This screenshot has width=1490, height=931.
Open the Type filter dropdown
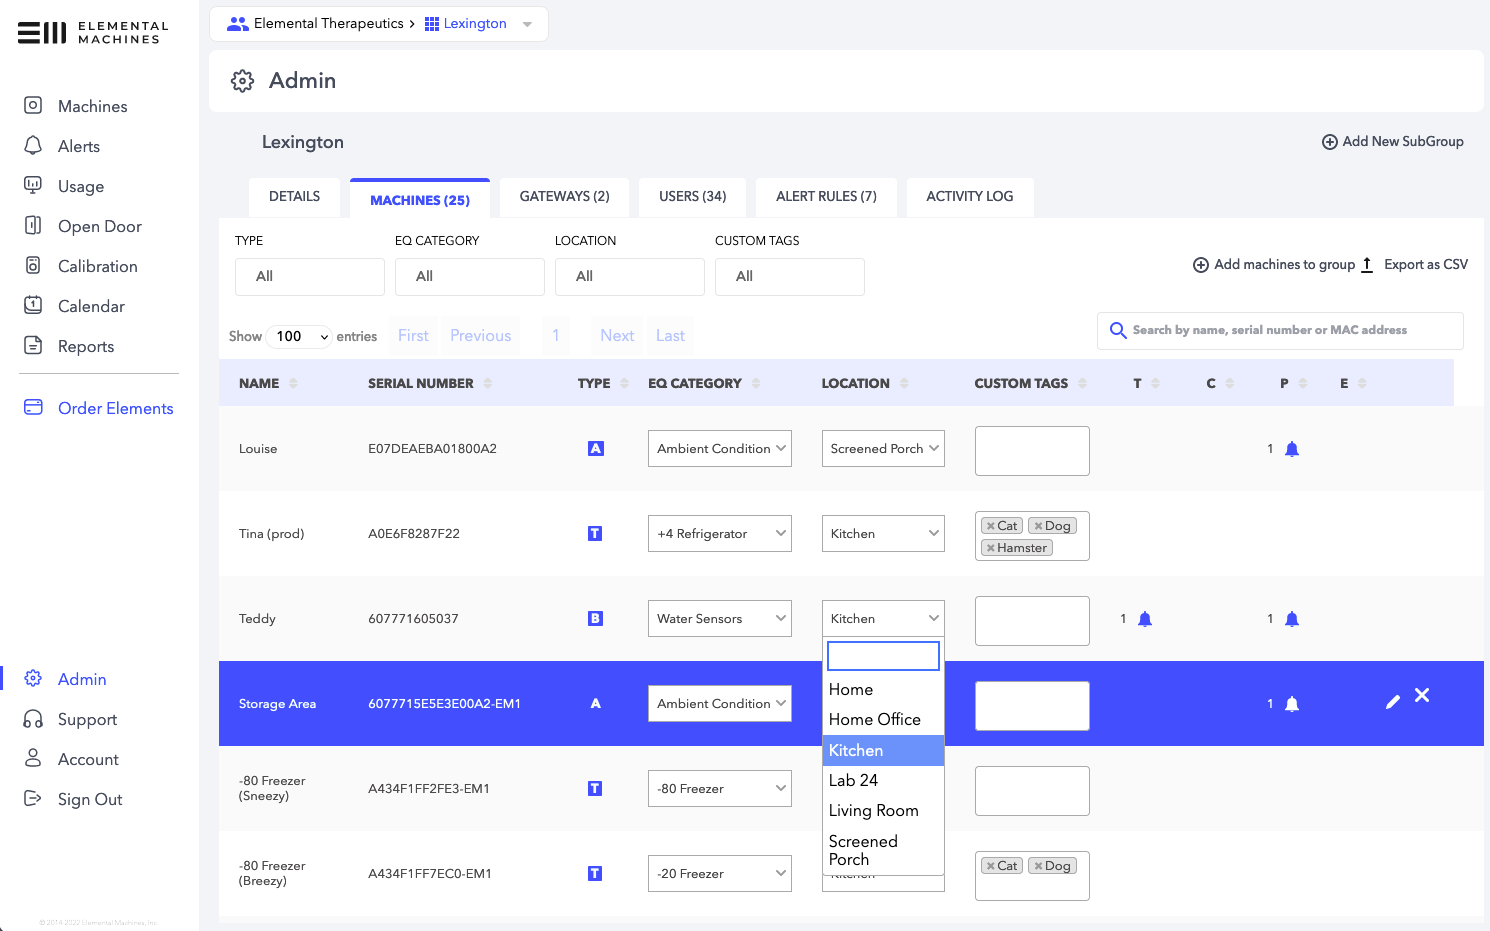tap(310, 277)
